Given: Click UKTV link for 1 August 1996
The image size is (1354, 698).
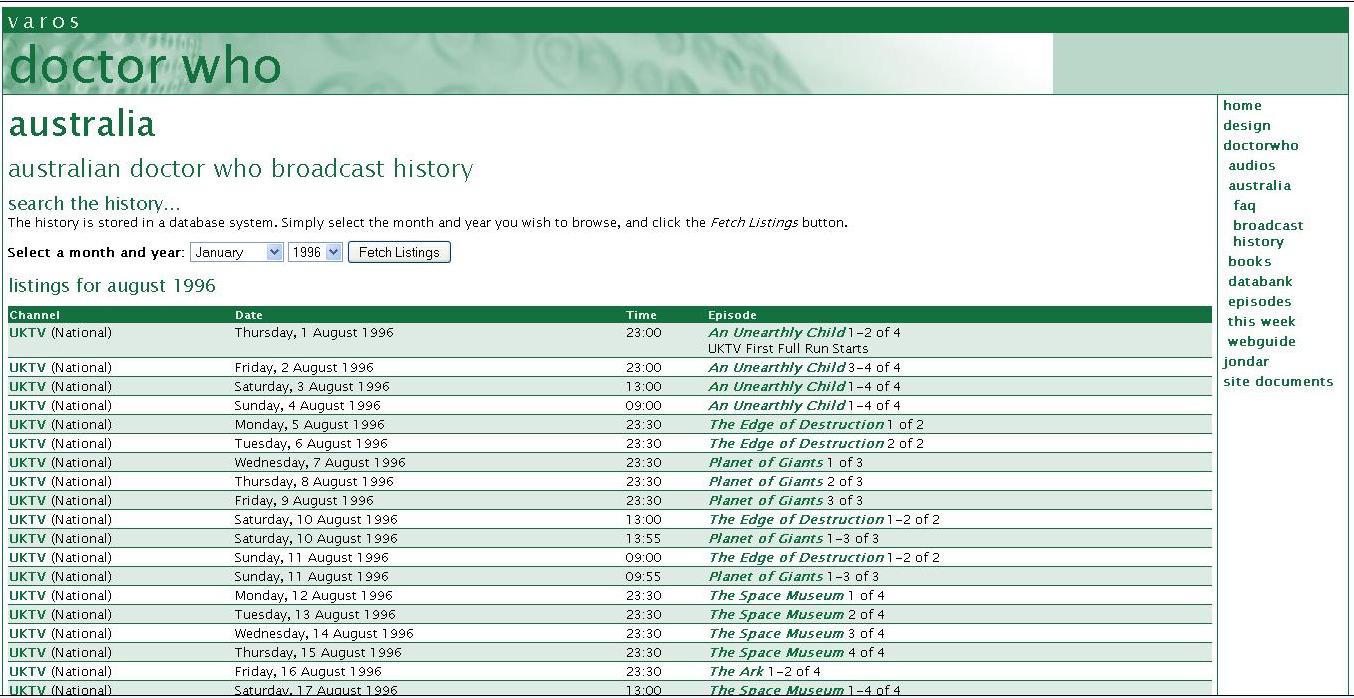Looking at the screenshot, I should [x=28, y=332].
